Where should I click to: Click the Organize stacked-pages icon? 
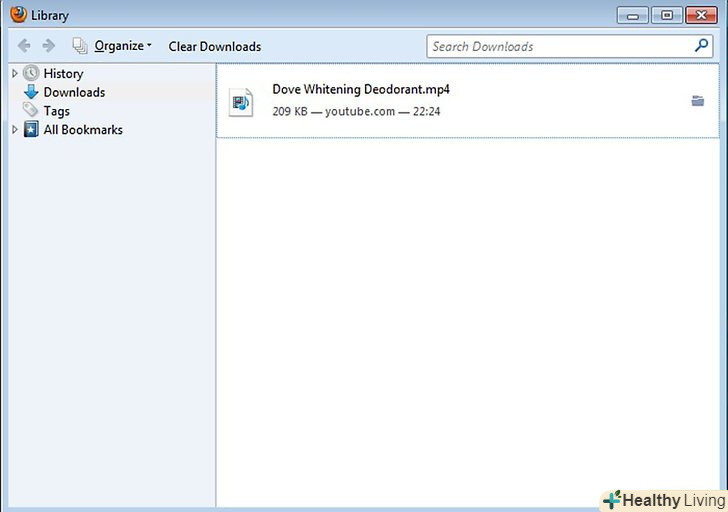click(80, 46)
